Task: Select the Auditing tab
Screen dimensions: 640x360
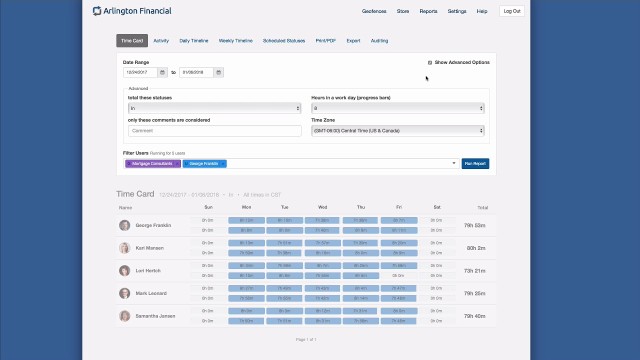Action: coord(380,41)
